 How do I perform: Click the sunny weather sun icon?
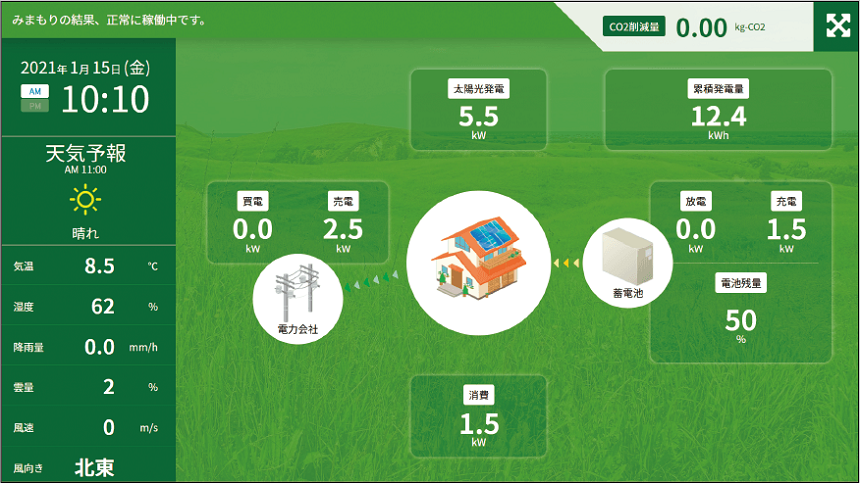86,201
